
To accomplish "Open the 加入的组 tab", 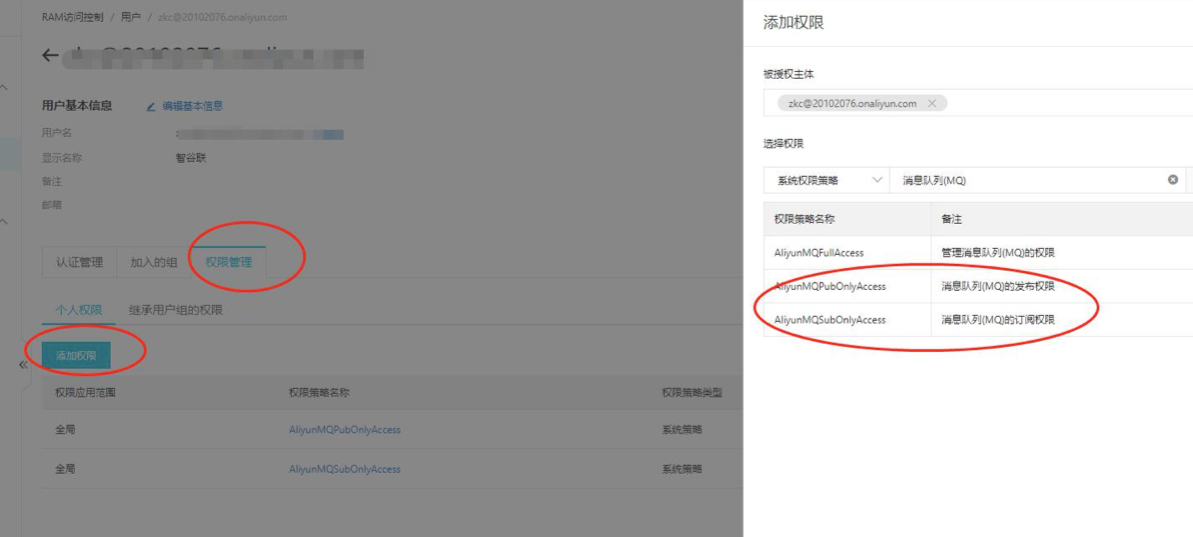I will (154, 262).
